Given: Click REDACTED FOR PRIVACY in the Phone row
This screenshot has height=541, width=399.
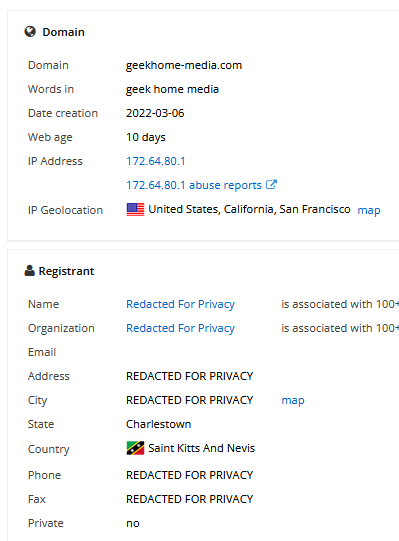Looking at the screenshot, I should pos(189,475).
